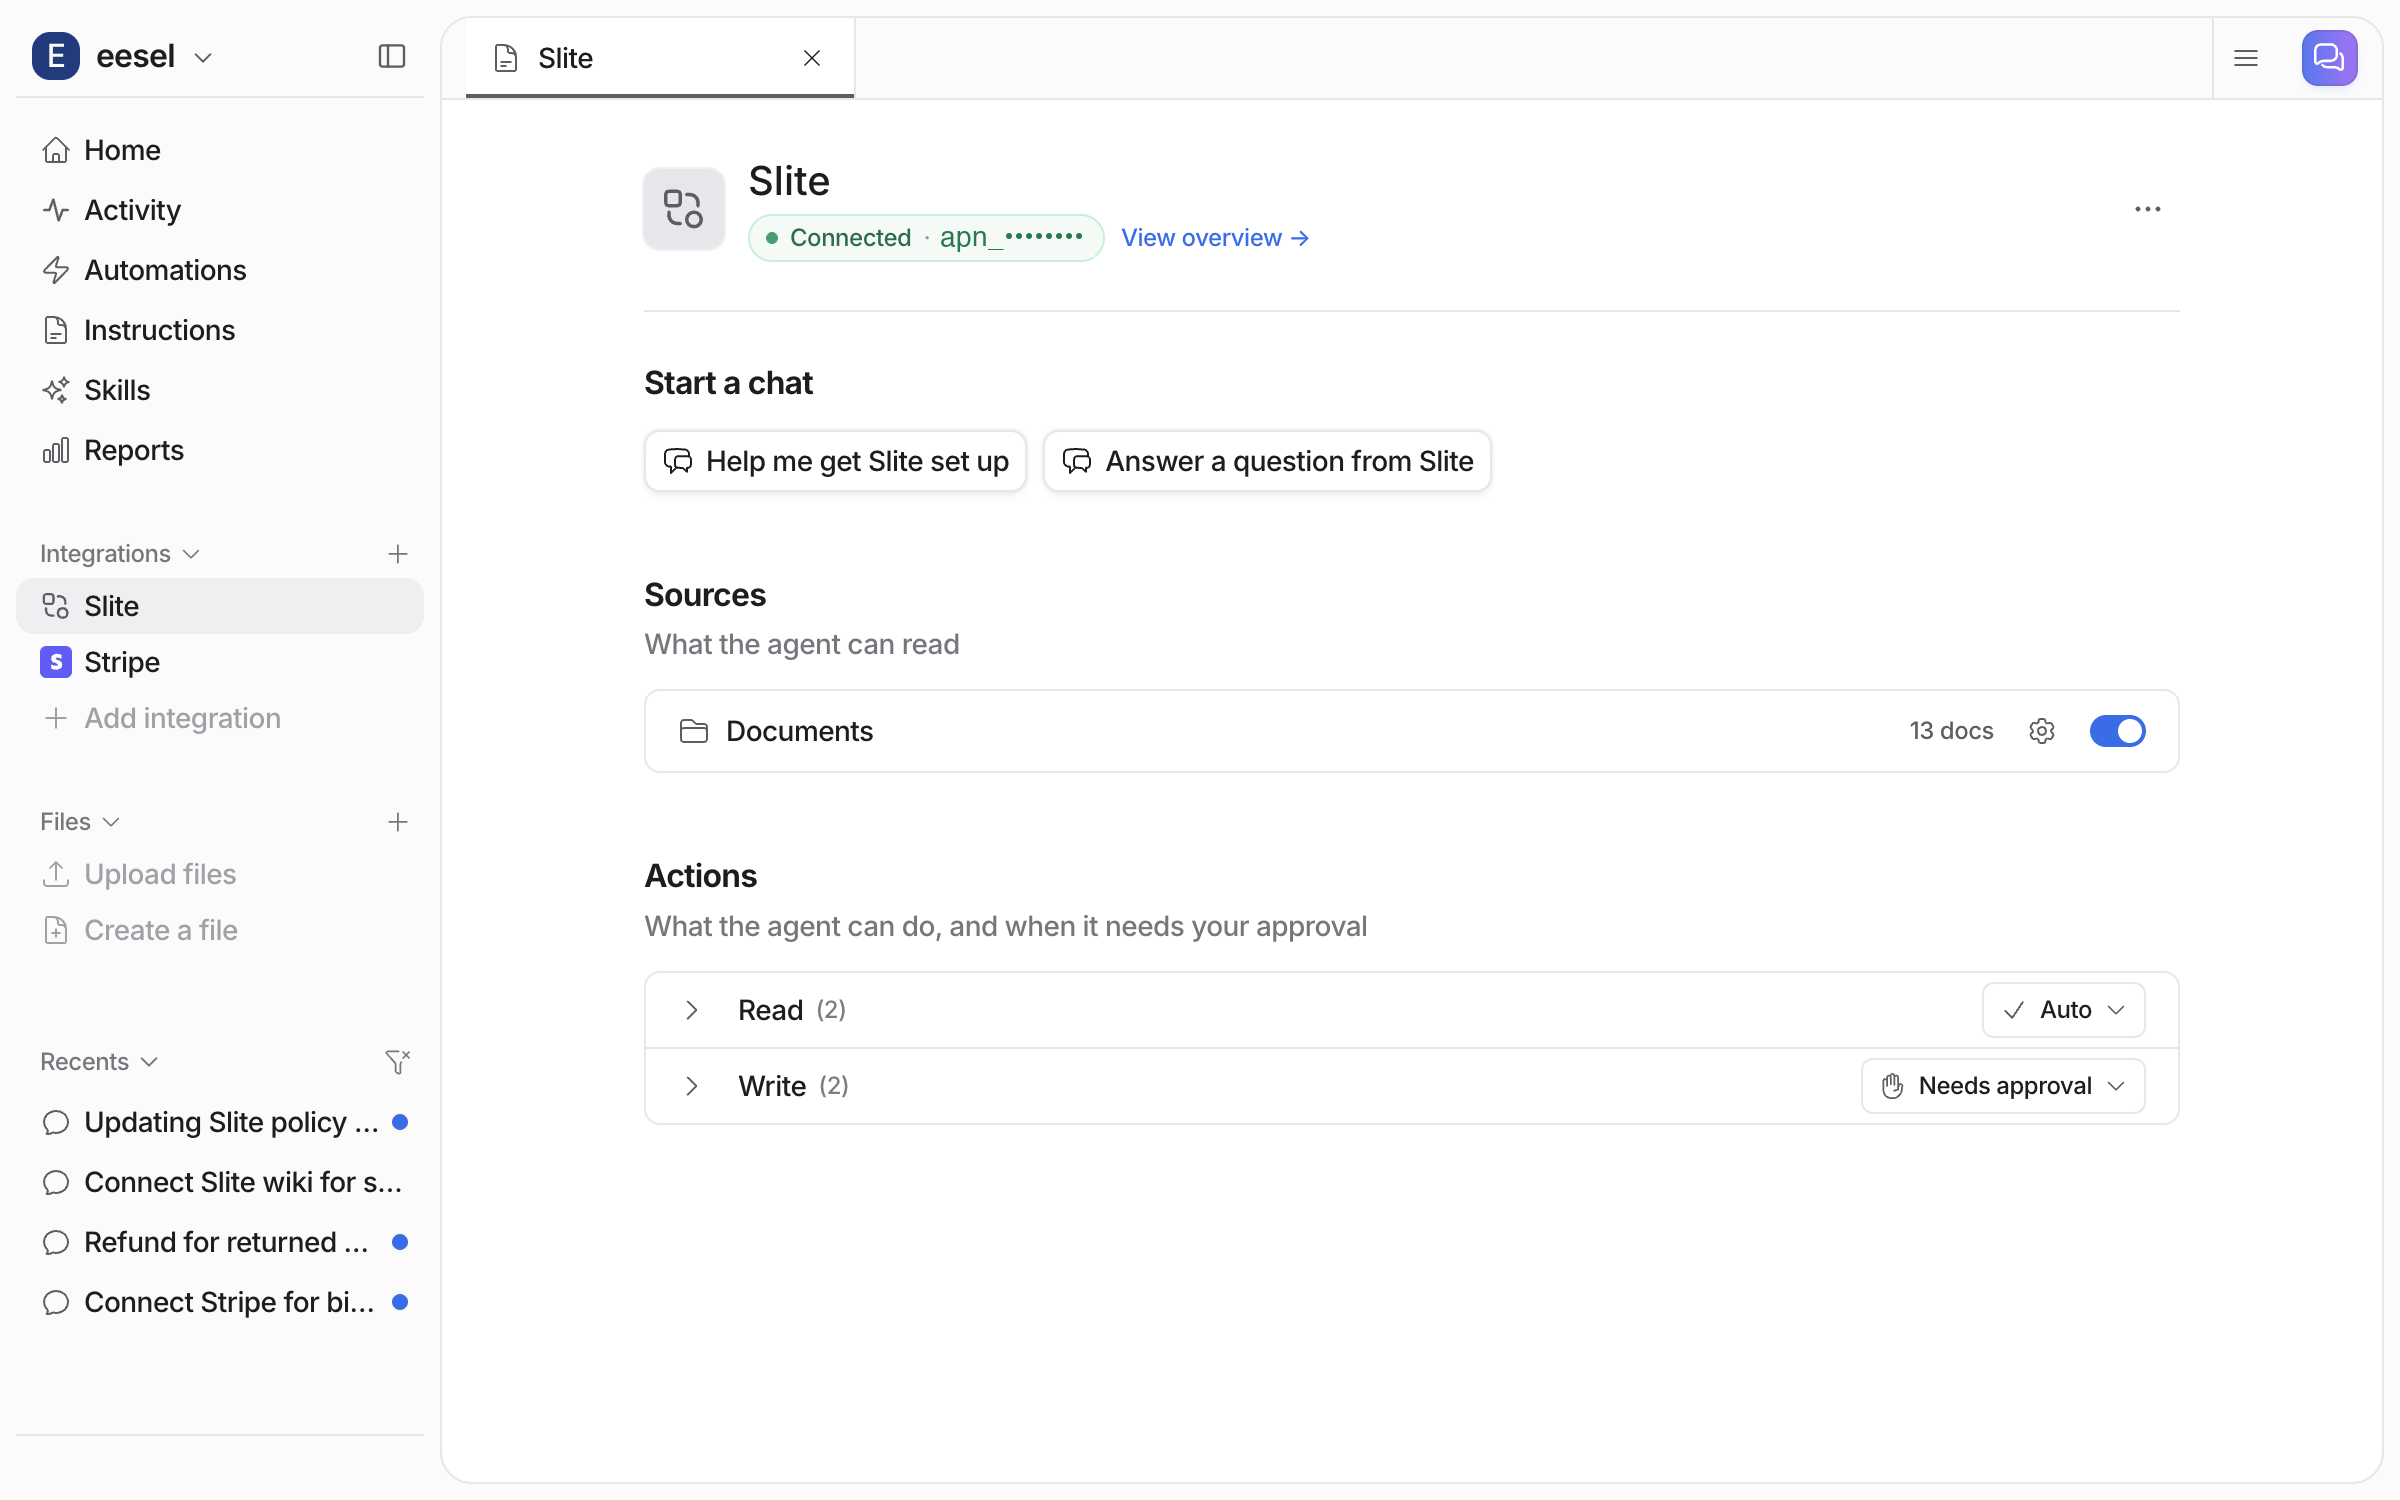
Task: Click the Stripe S logo icon
Action: [x=56, y=662]
